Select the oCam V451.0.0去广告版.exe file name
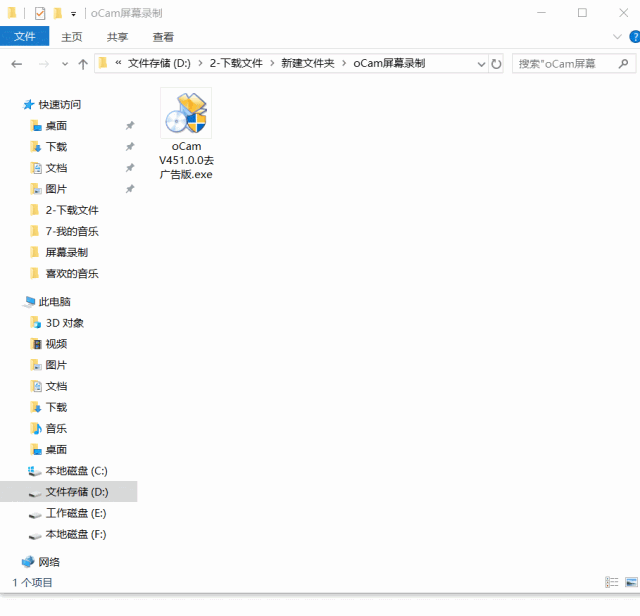This screenshot has height=616, width=640. pyautogui.click(x=186, y=160)
